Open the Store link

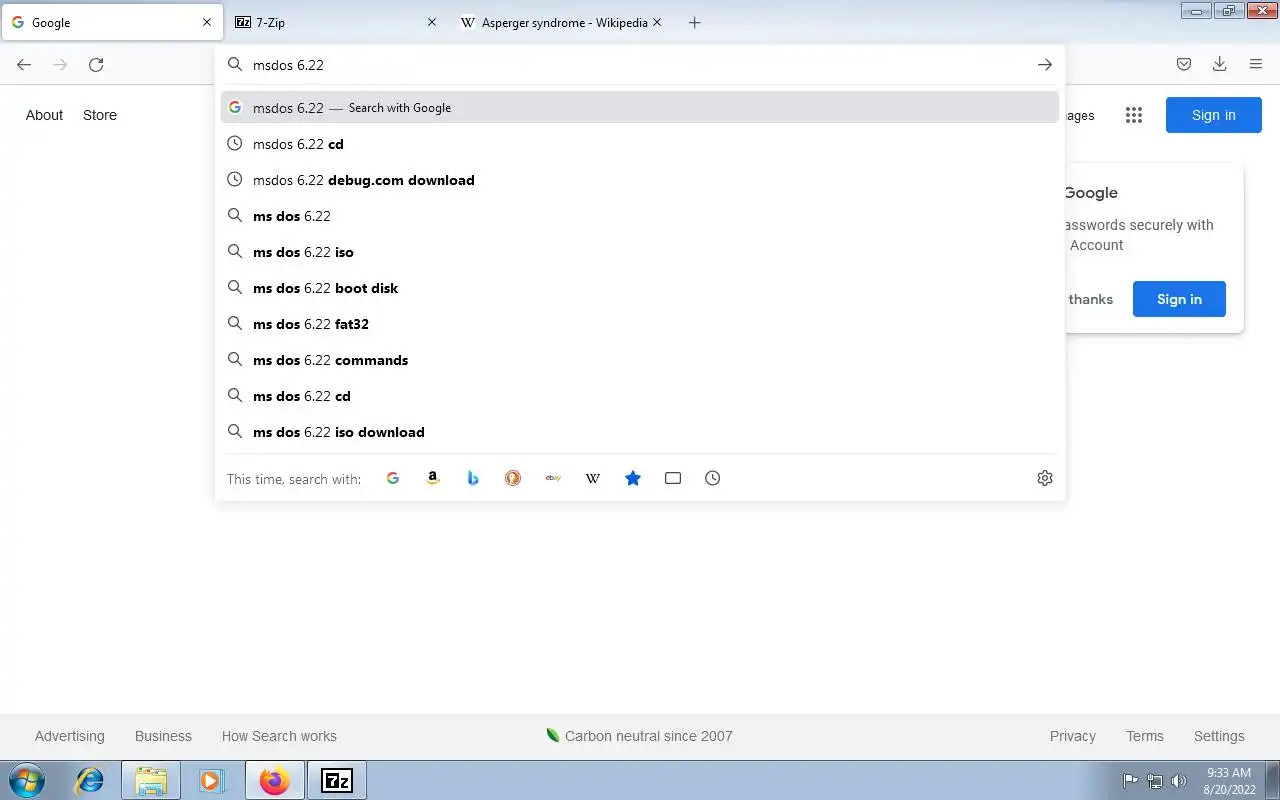coord(100,115)
